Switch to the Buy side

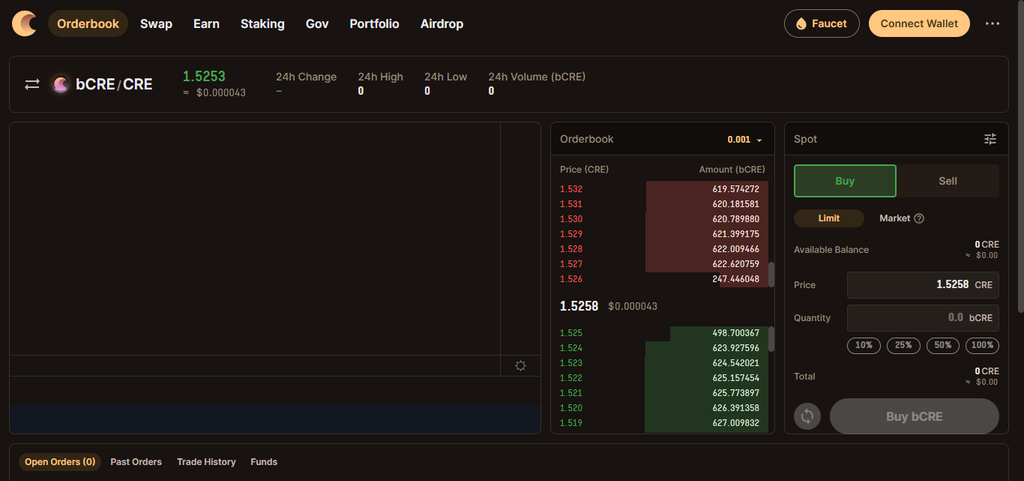click(x=845, y=181)
